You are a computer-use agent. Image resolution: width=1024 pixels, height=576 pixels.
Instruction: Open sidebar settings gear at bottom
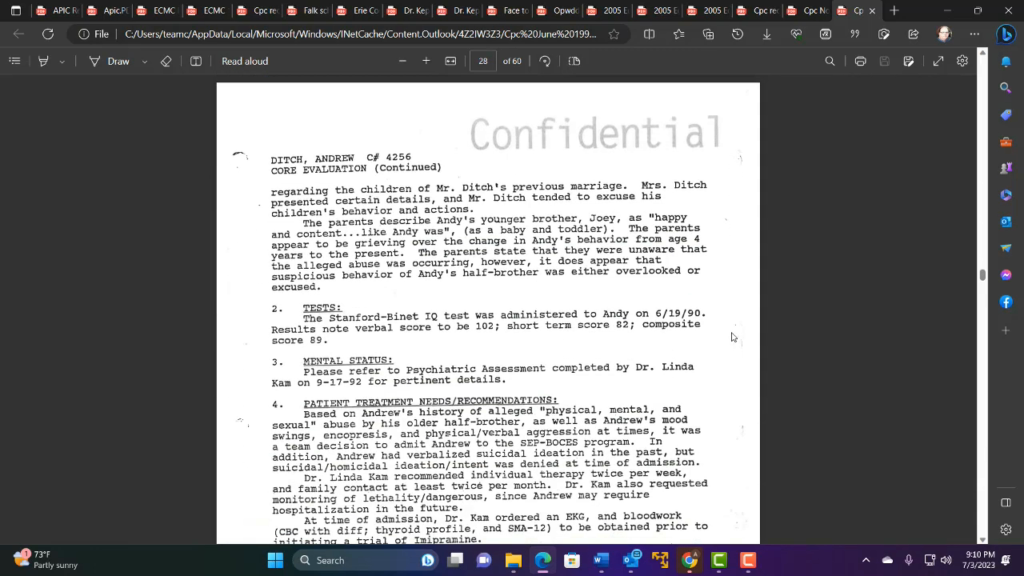pos(1006,530)
